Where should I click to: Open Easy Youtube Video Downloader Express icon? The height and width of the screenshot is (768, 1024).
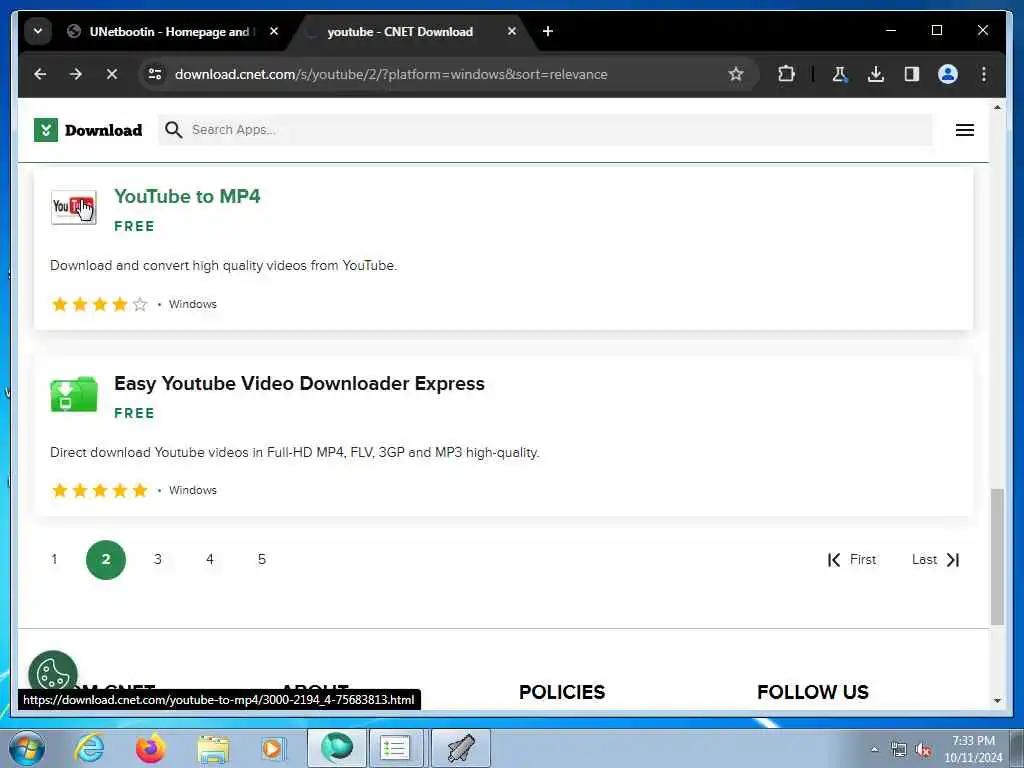point(74,394)
